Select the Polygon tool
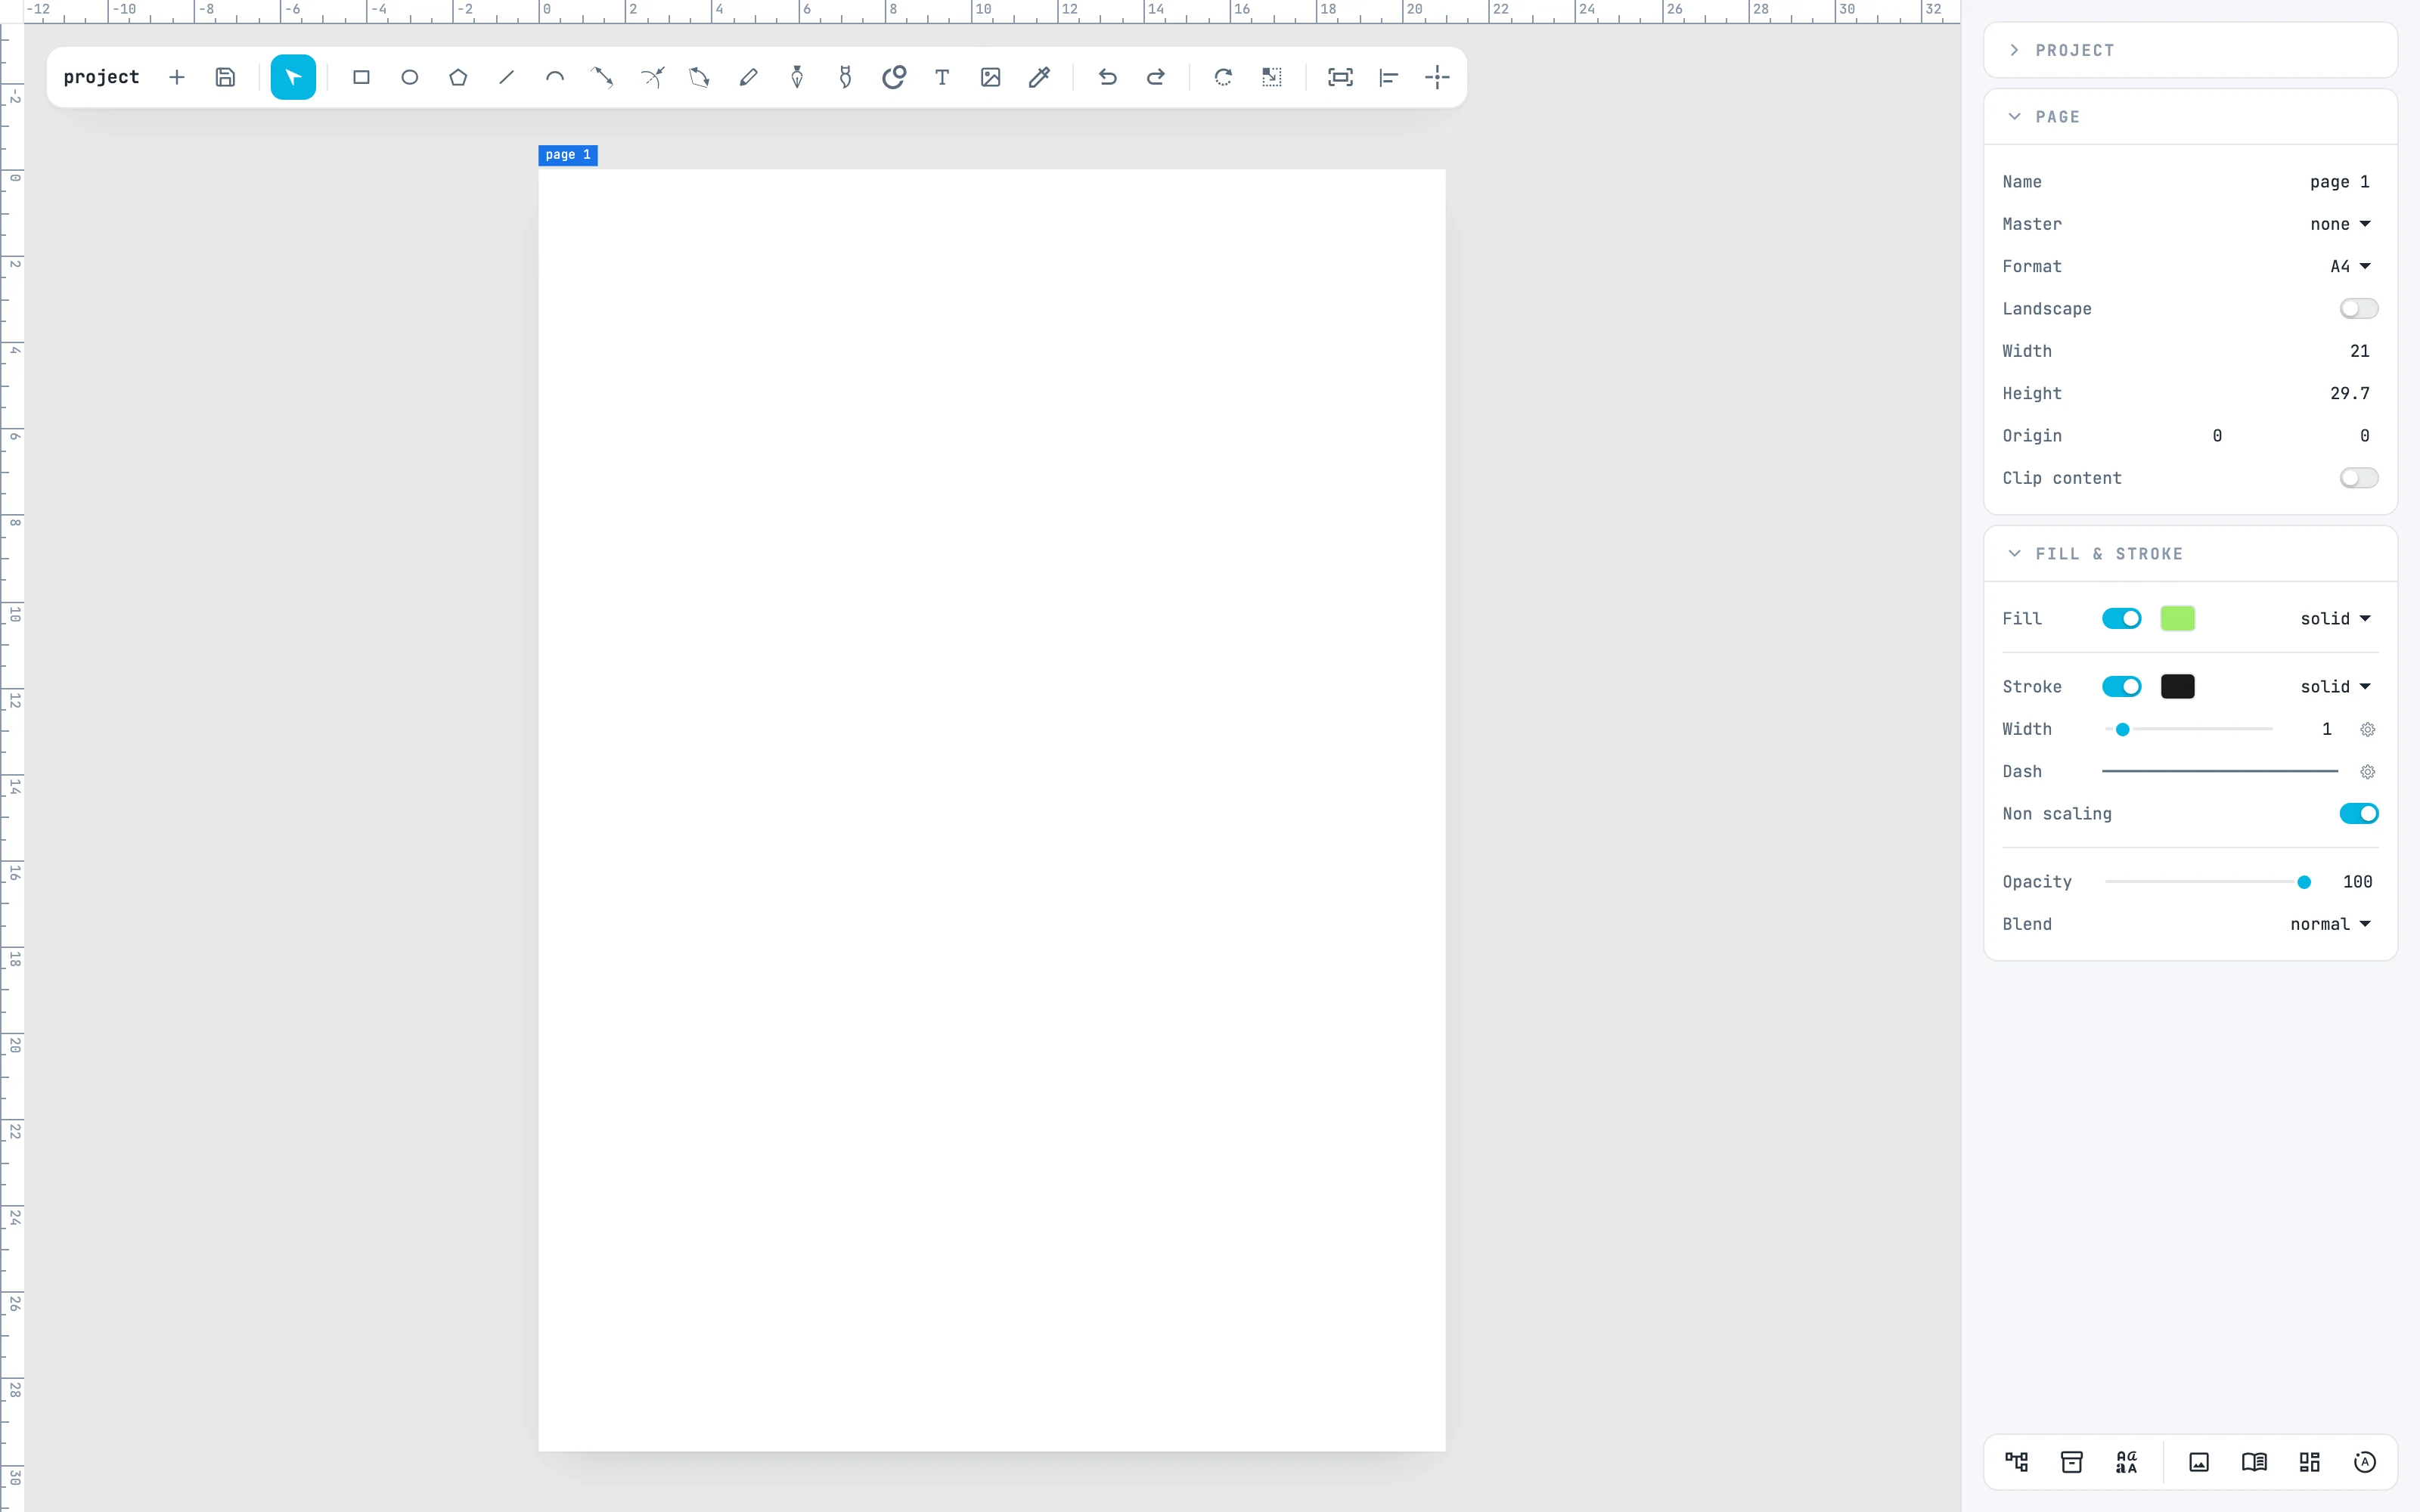Image resolution: width=2420 pixels, height=1512 pixels. point(458,77)
